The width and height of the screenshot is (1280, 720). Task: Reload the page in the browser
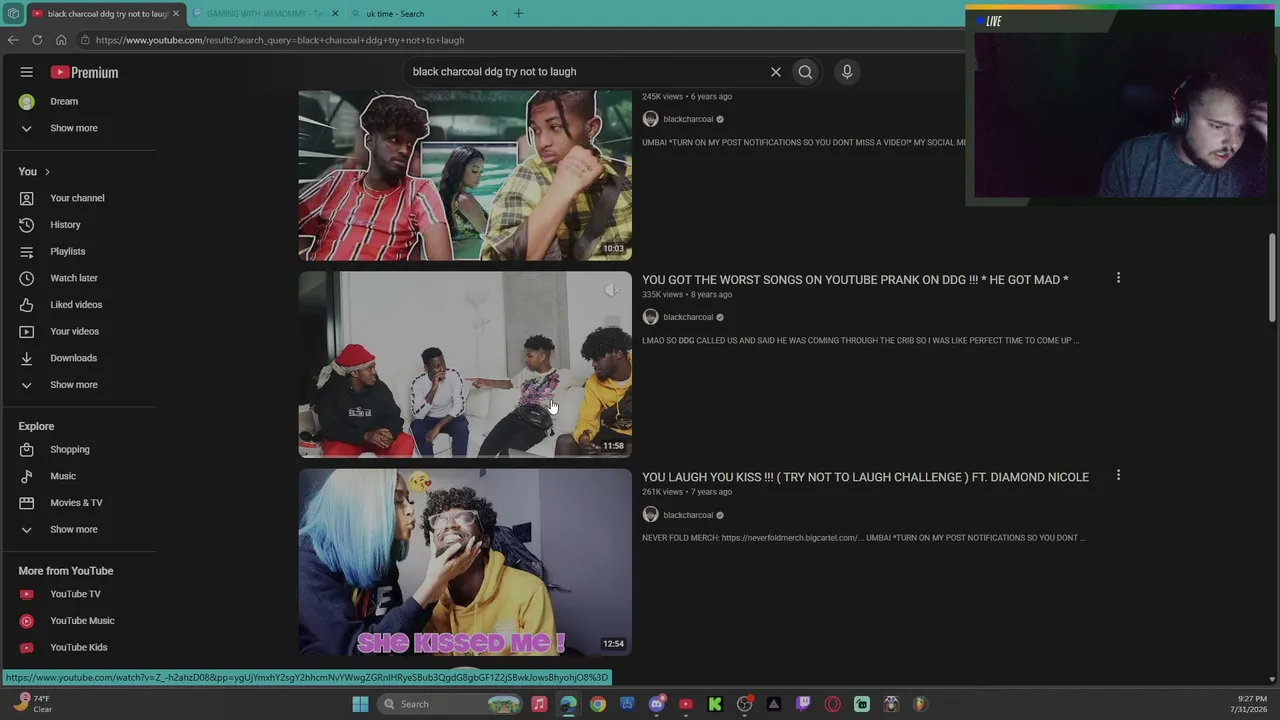tap(37, 40)
